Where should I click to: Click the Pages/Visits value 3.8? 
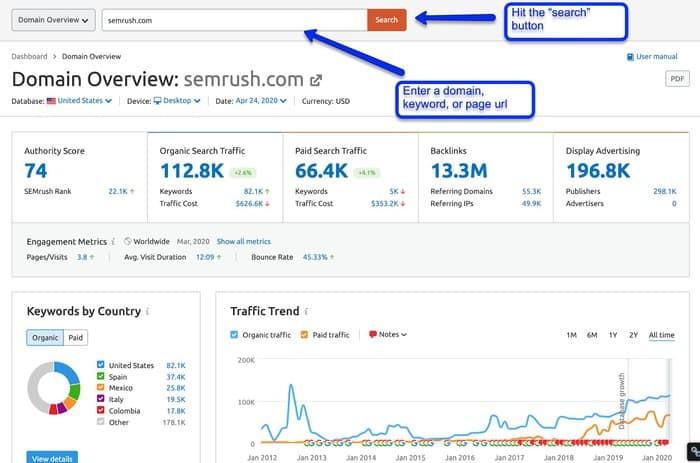(x=82, y=257)
